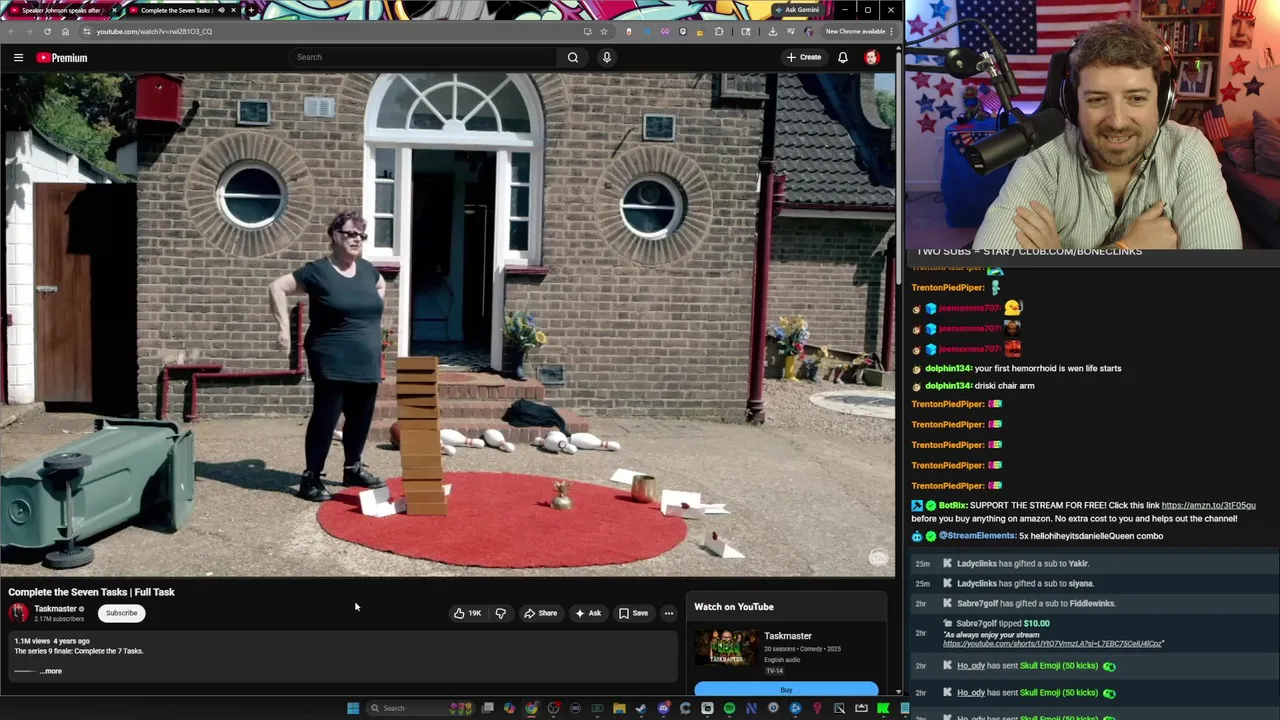Go to the YouTube Premium home logo
This screenshot has height=720, width=1280.
62,57
